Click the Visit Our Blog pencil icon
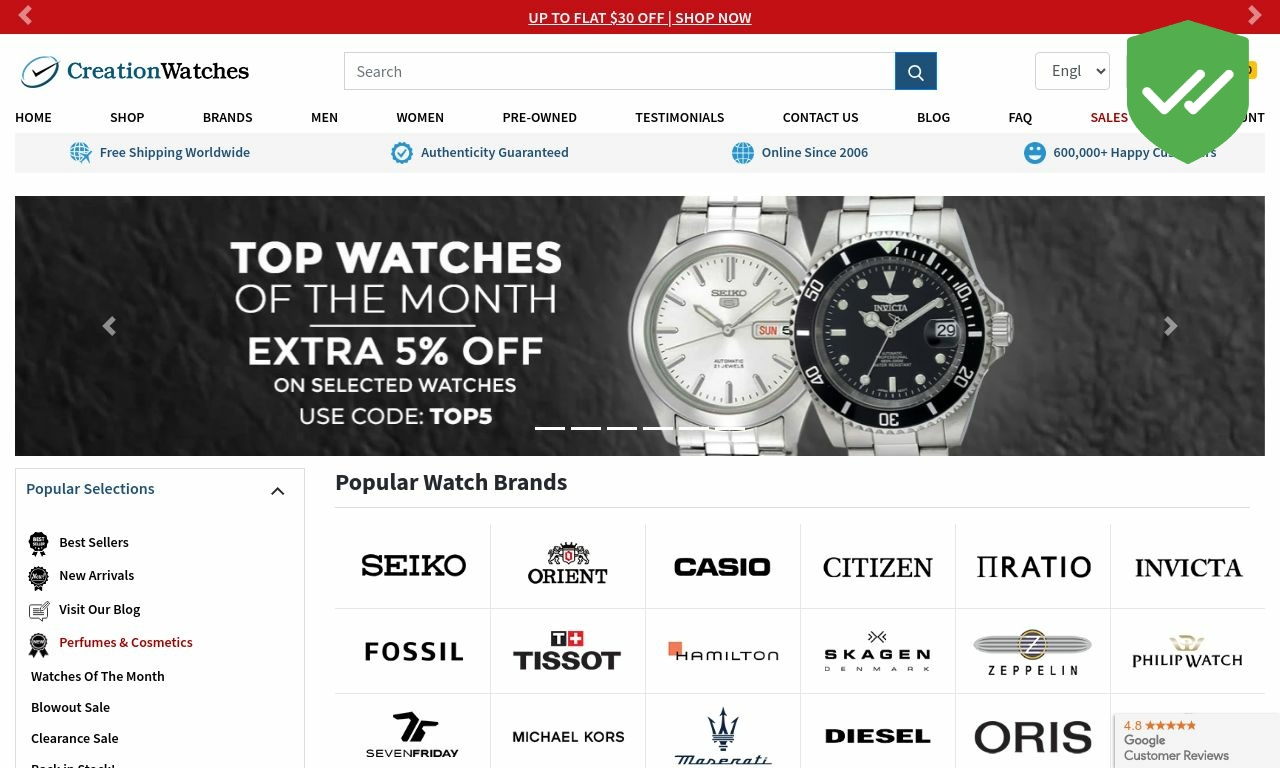Image resolution: width=1280 pixels, height=768 pixels. pyautogui.click(x=39, y=610)
